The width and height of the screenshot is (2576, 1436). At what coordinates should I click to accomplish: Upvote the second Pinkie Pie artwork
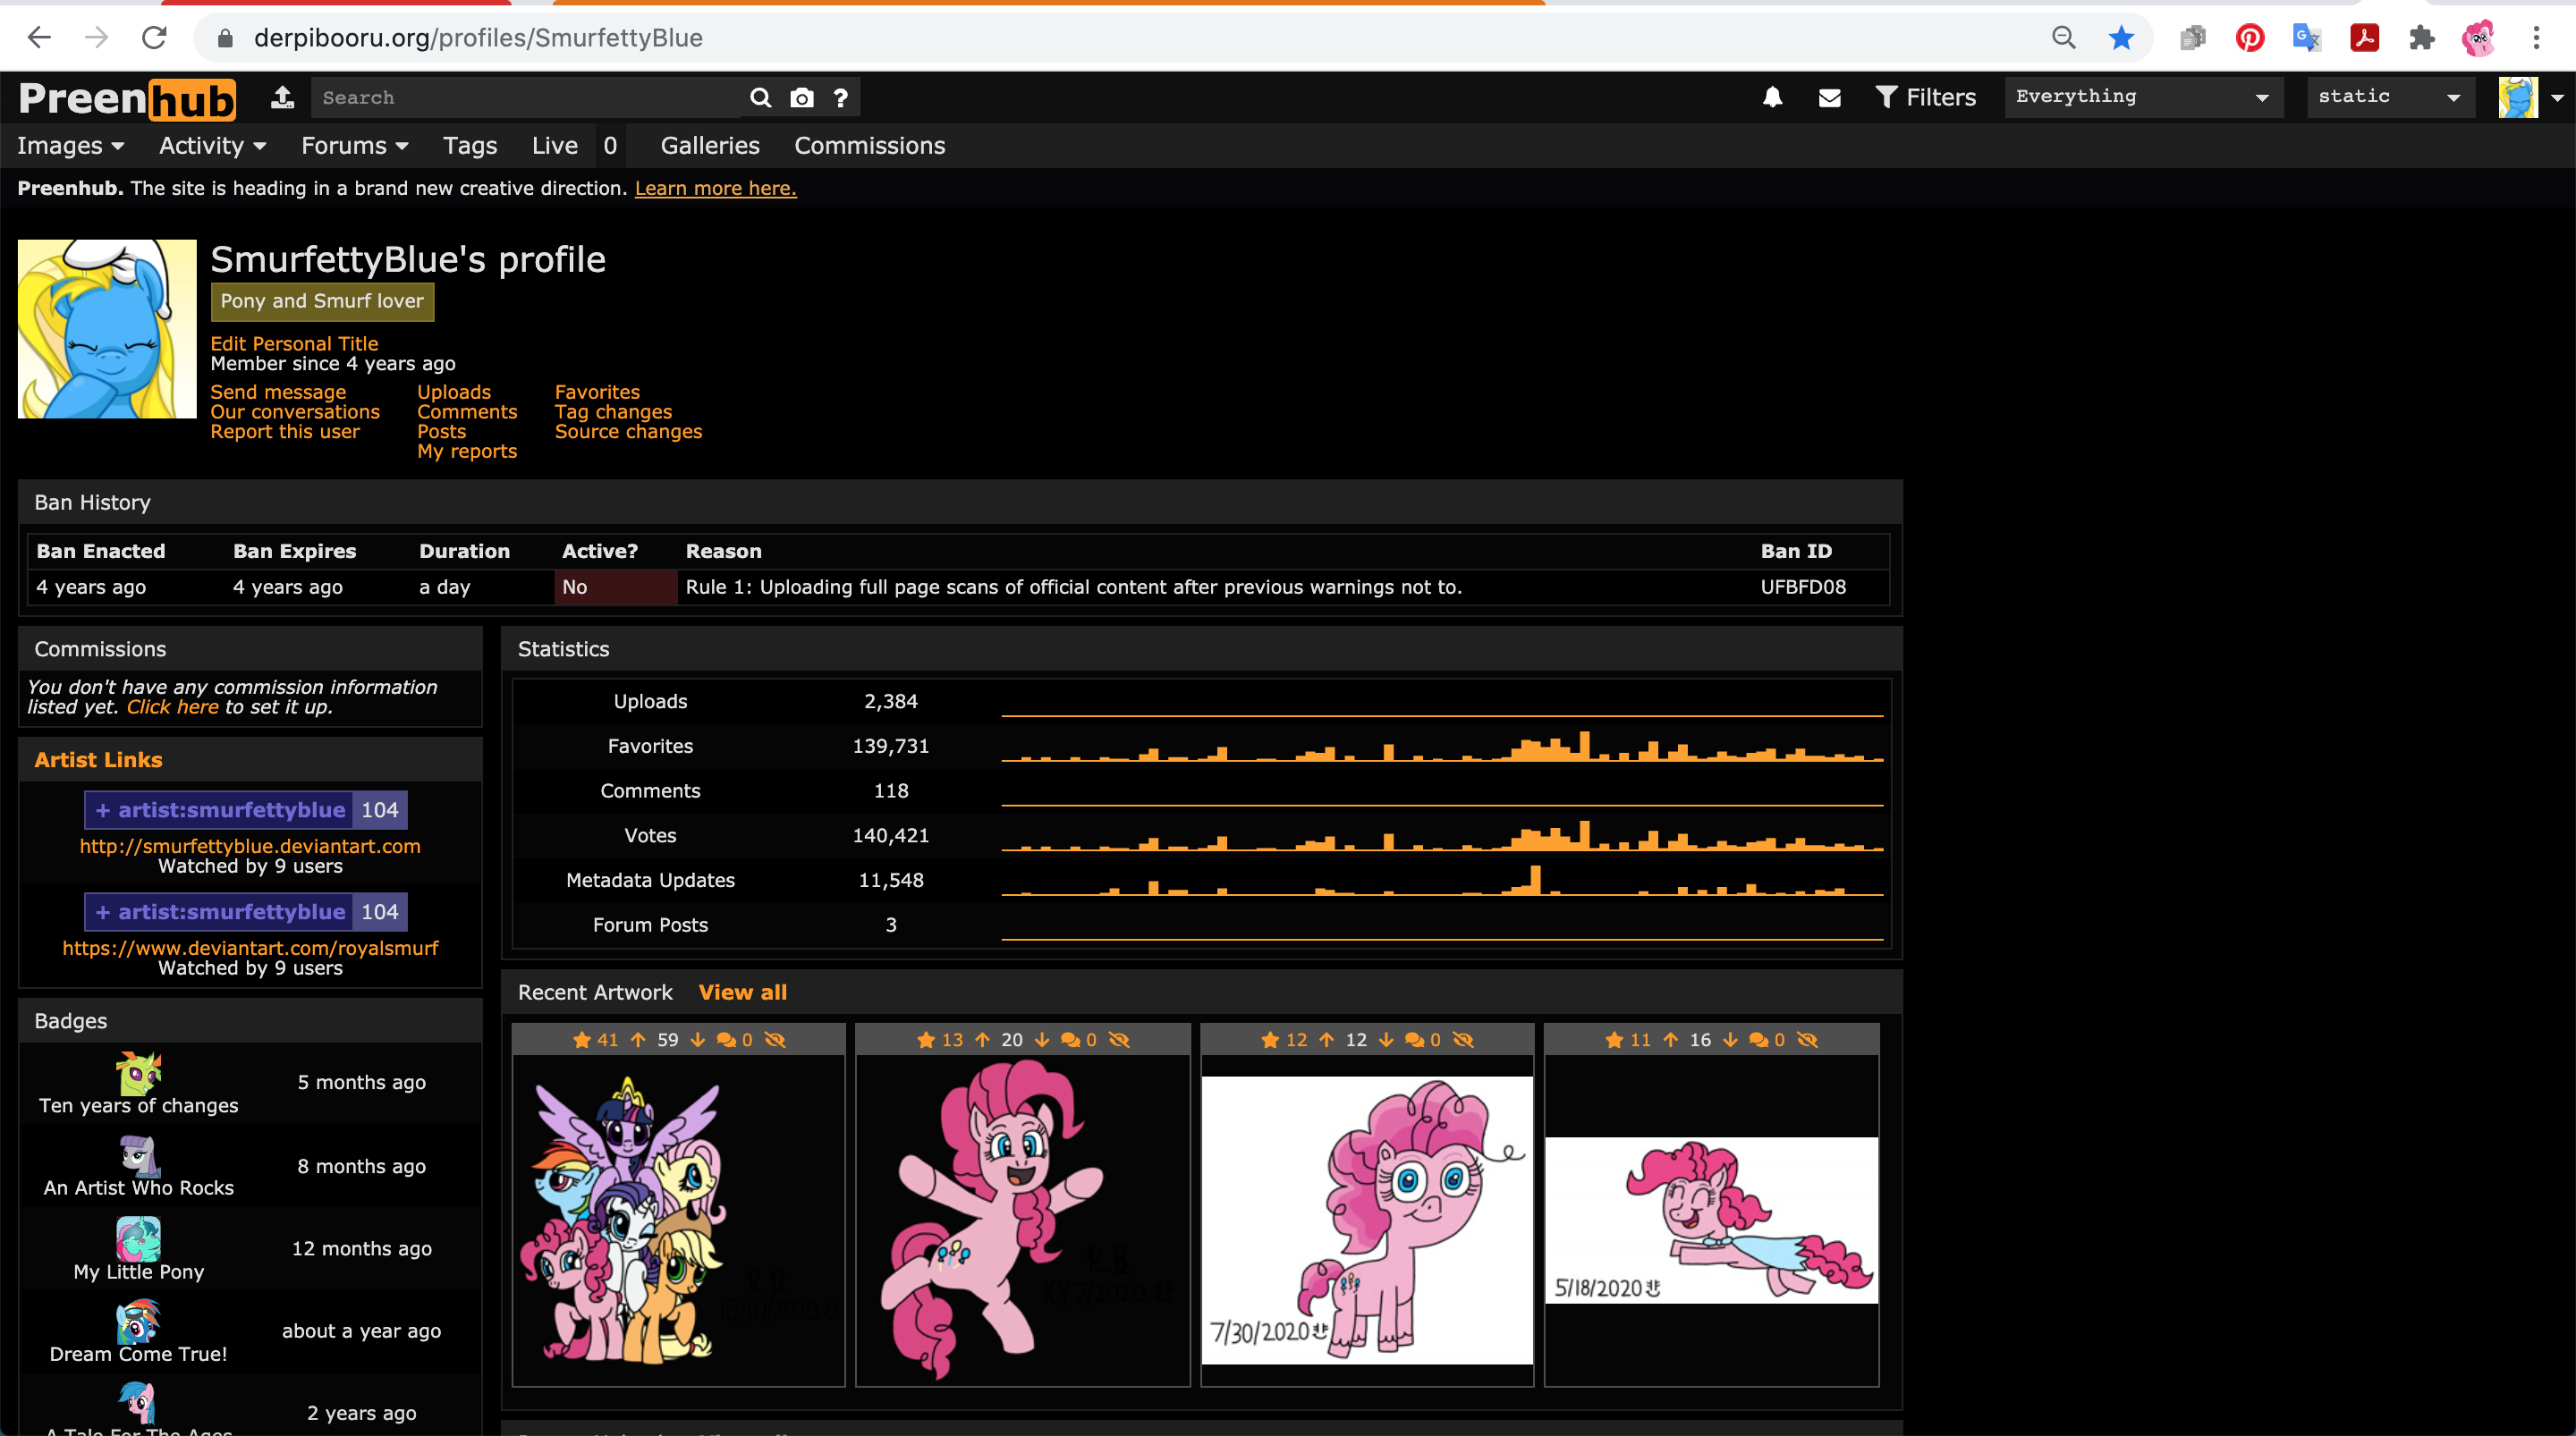983,1040
